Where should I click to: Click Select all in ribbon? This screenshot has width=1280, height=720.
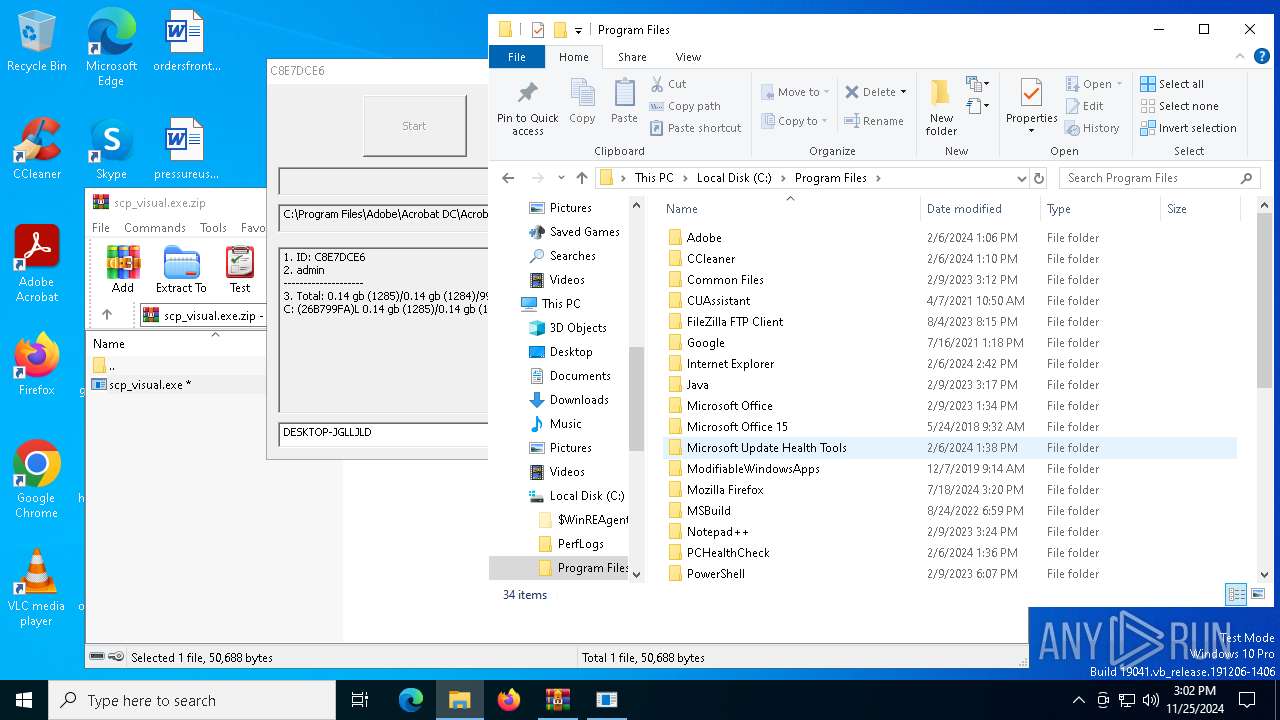[x=1172, y=84]
